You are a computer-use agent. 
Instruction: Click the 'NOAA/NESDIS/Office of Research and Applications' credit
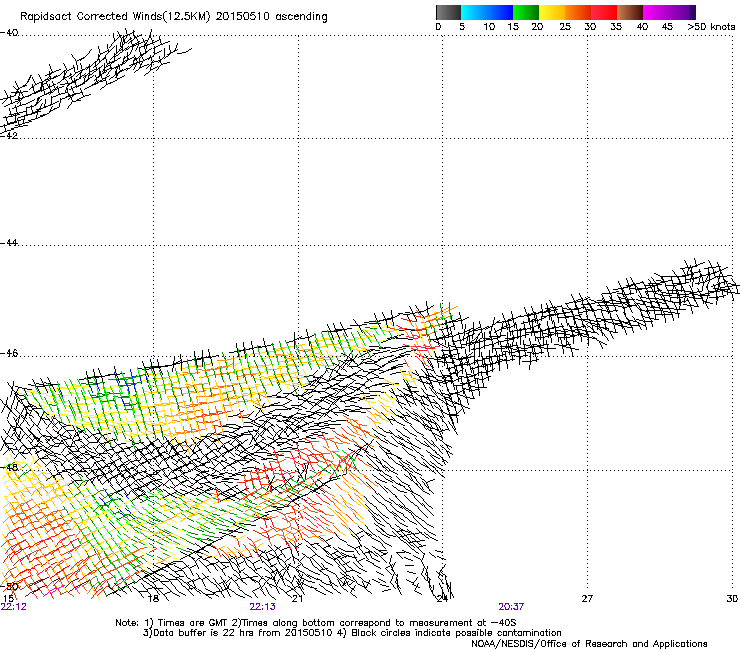[x=589, y=644]
